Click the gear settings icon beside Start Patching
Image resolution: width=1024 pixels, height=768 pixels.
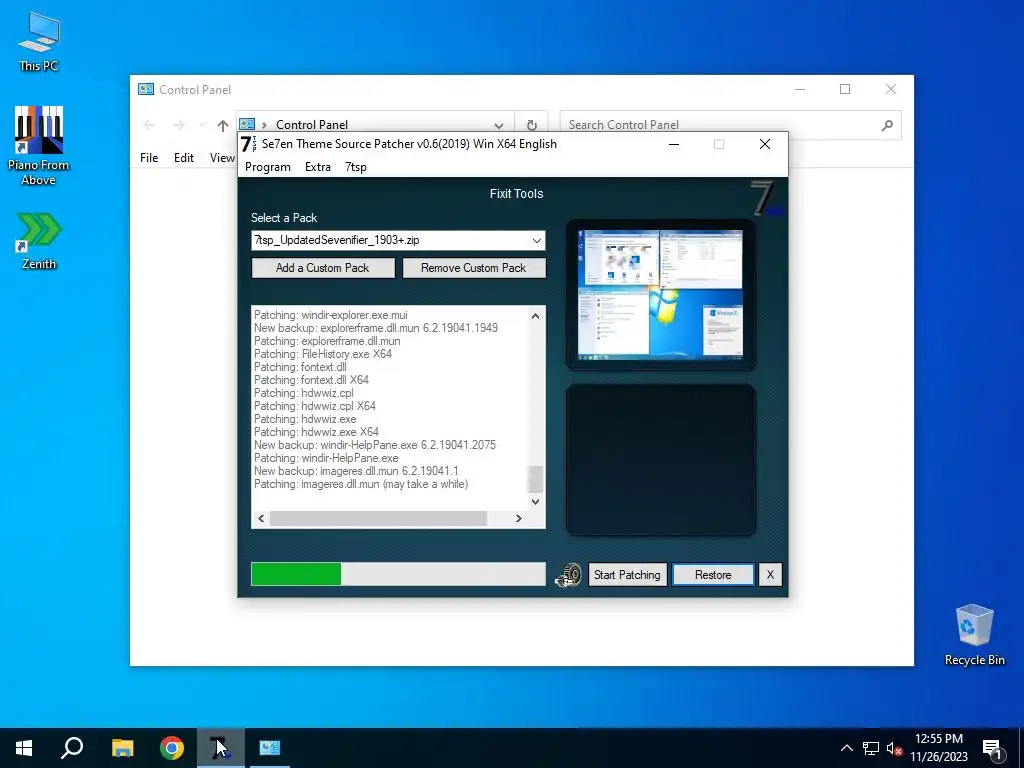tap(568, 575)
